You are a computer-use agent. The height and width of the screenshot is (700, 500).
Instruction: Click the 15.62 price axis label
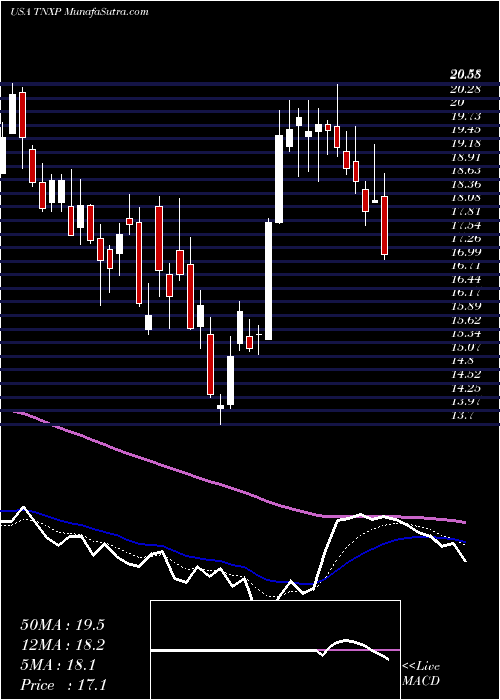click(466, 321)
